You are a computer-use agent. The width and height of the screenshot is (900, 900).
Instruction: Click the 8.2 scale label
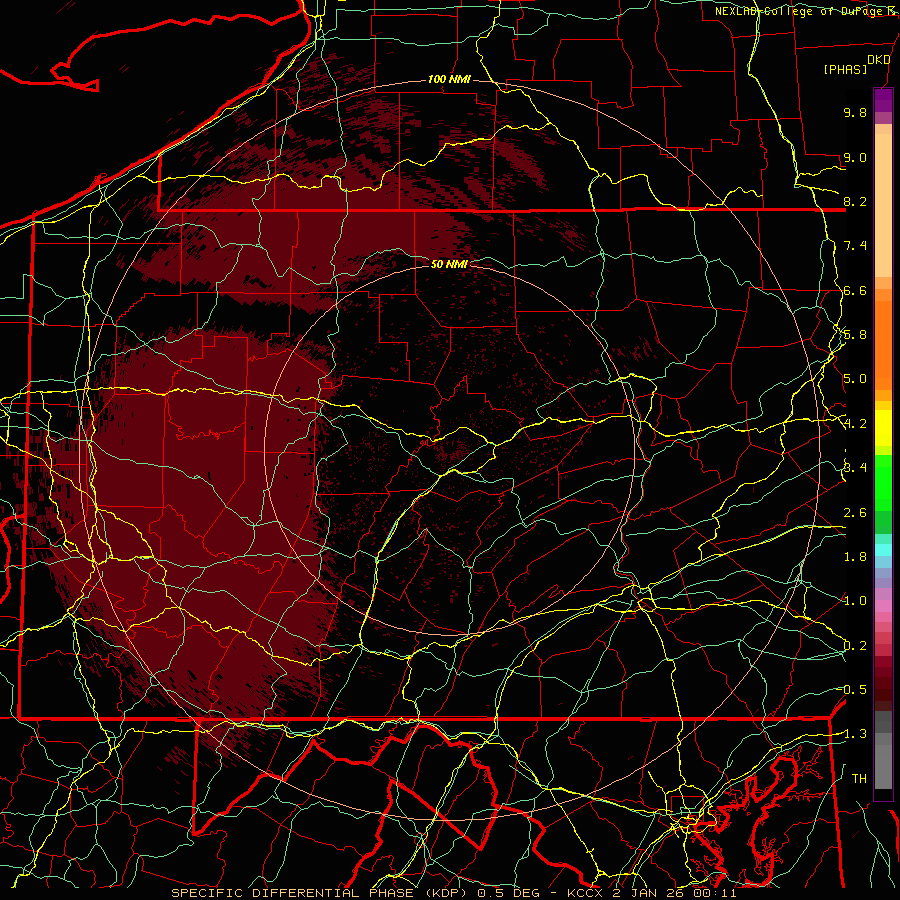855,201
